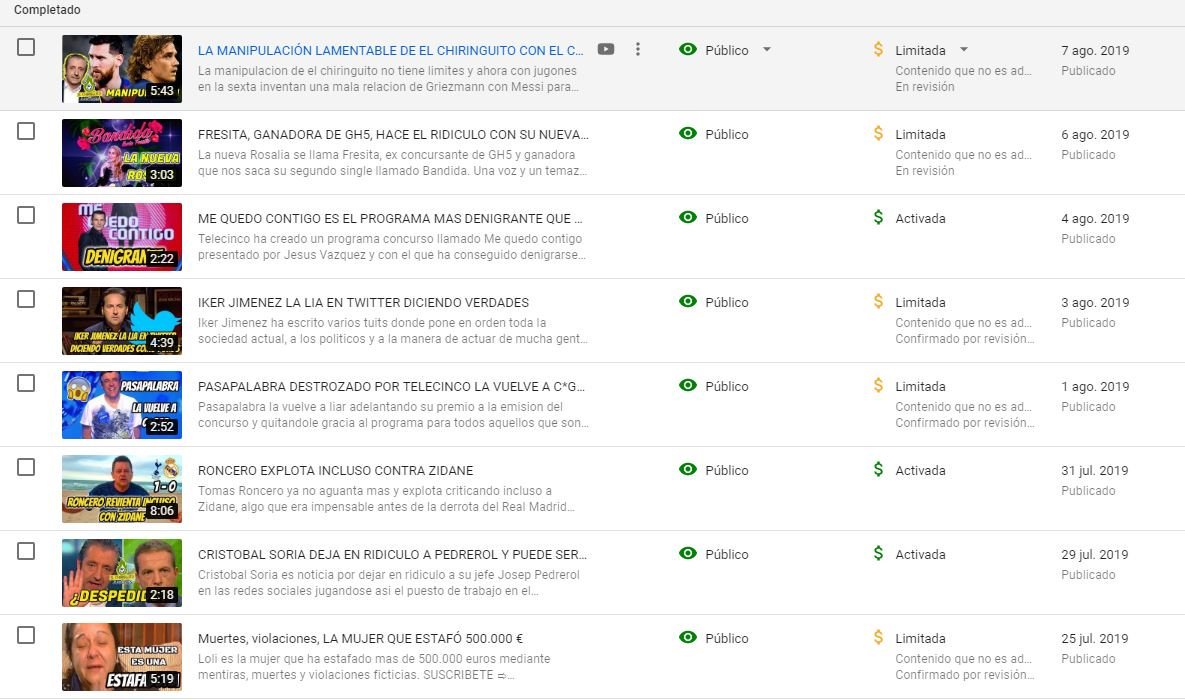Click eye icon for Iker Jimenez video
Screen dimensions: 1185x700
[x=688, y=301]
